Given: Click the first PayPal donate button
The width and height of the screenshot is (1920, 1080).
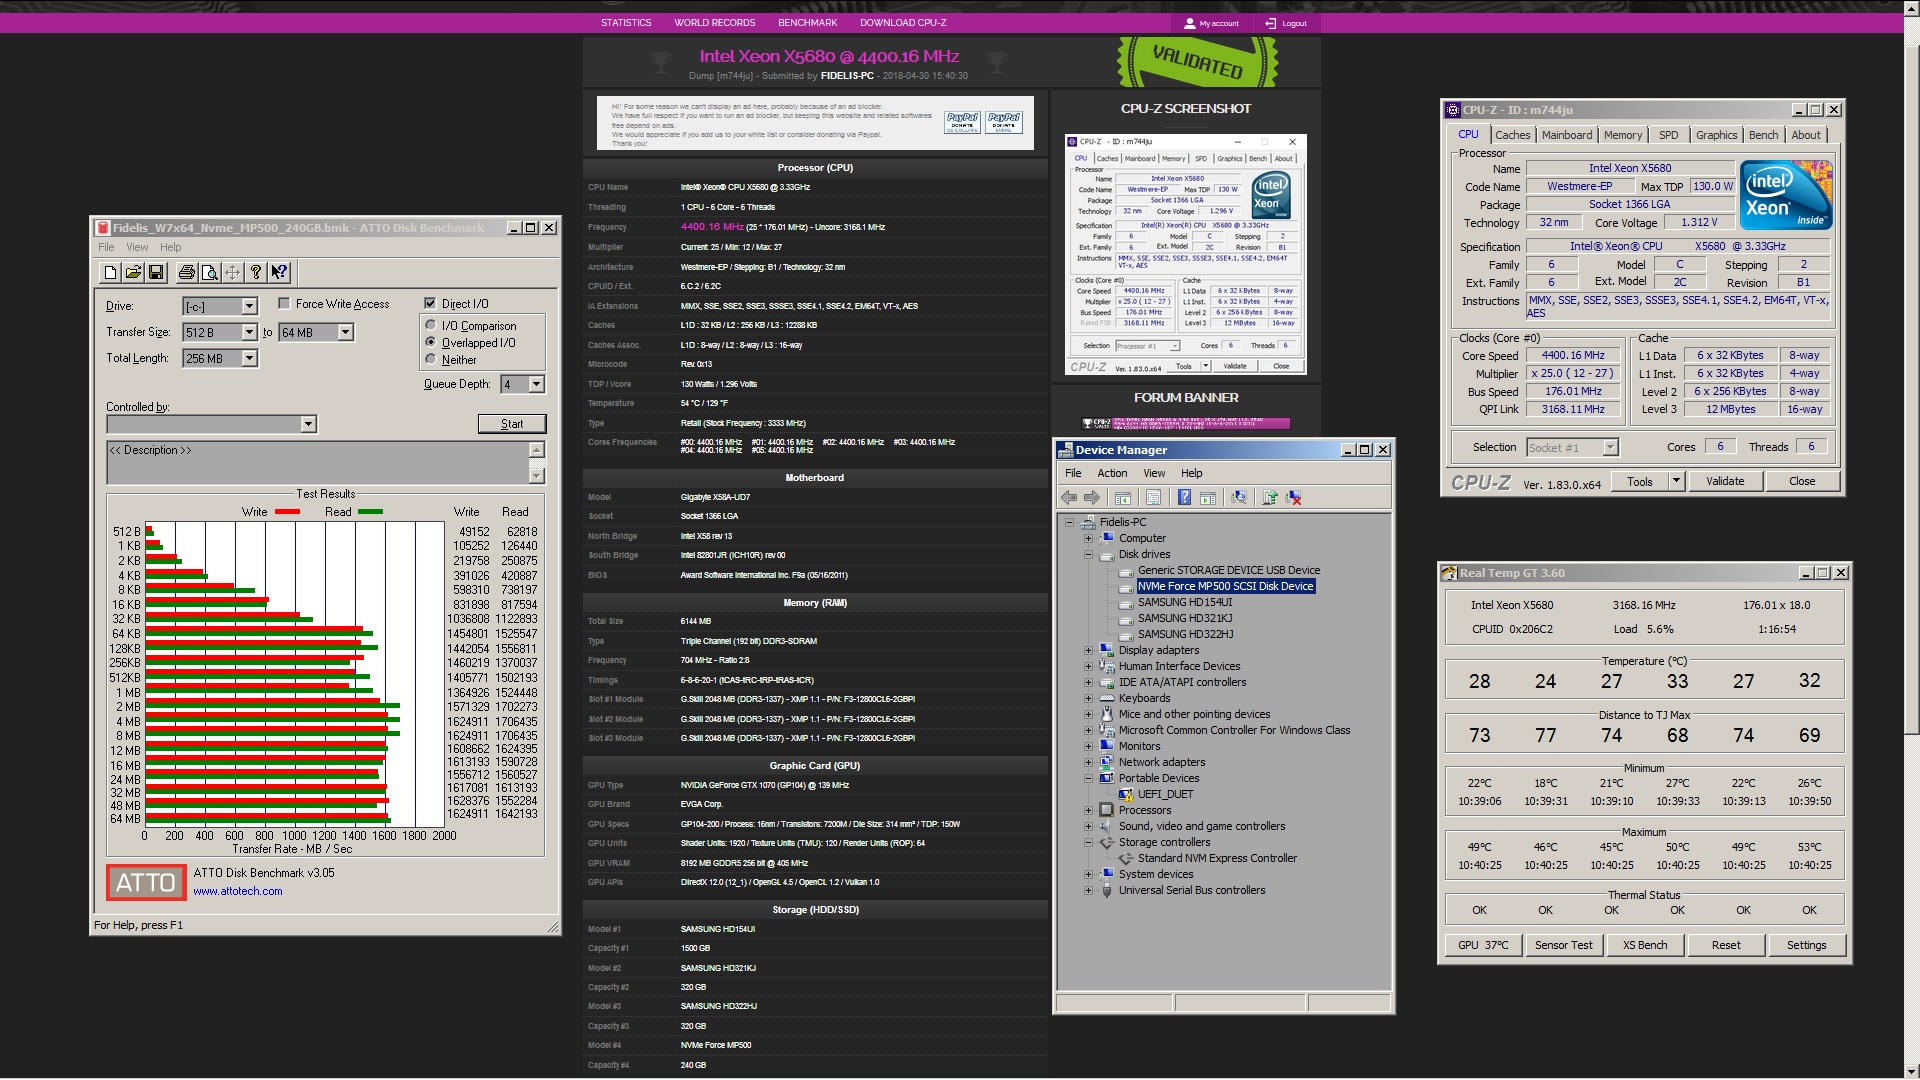Looking at the screenshot, I should click(963, 123).
